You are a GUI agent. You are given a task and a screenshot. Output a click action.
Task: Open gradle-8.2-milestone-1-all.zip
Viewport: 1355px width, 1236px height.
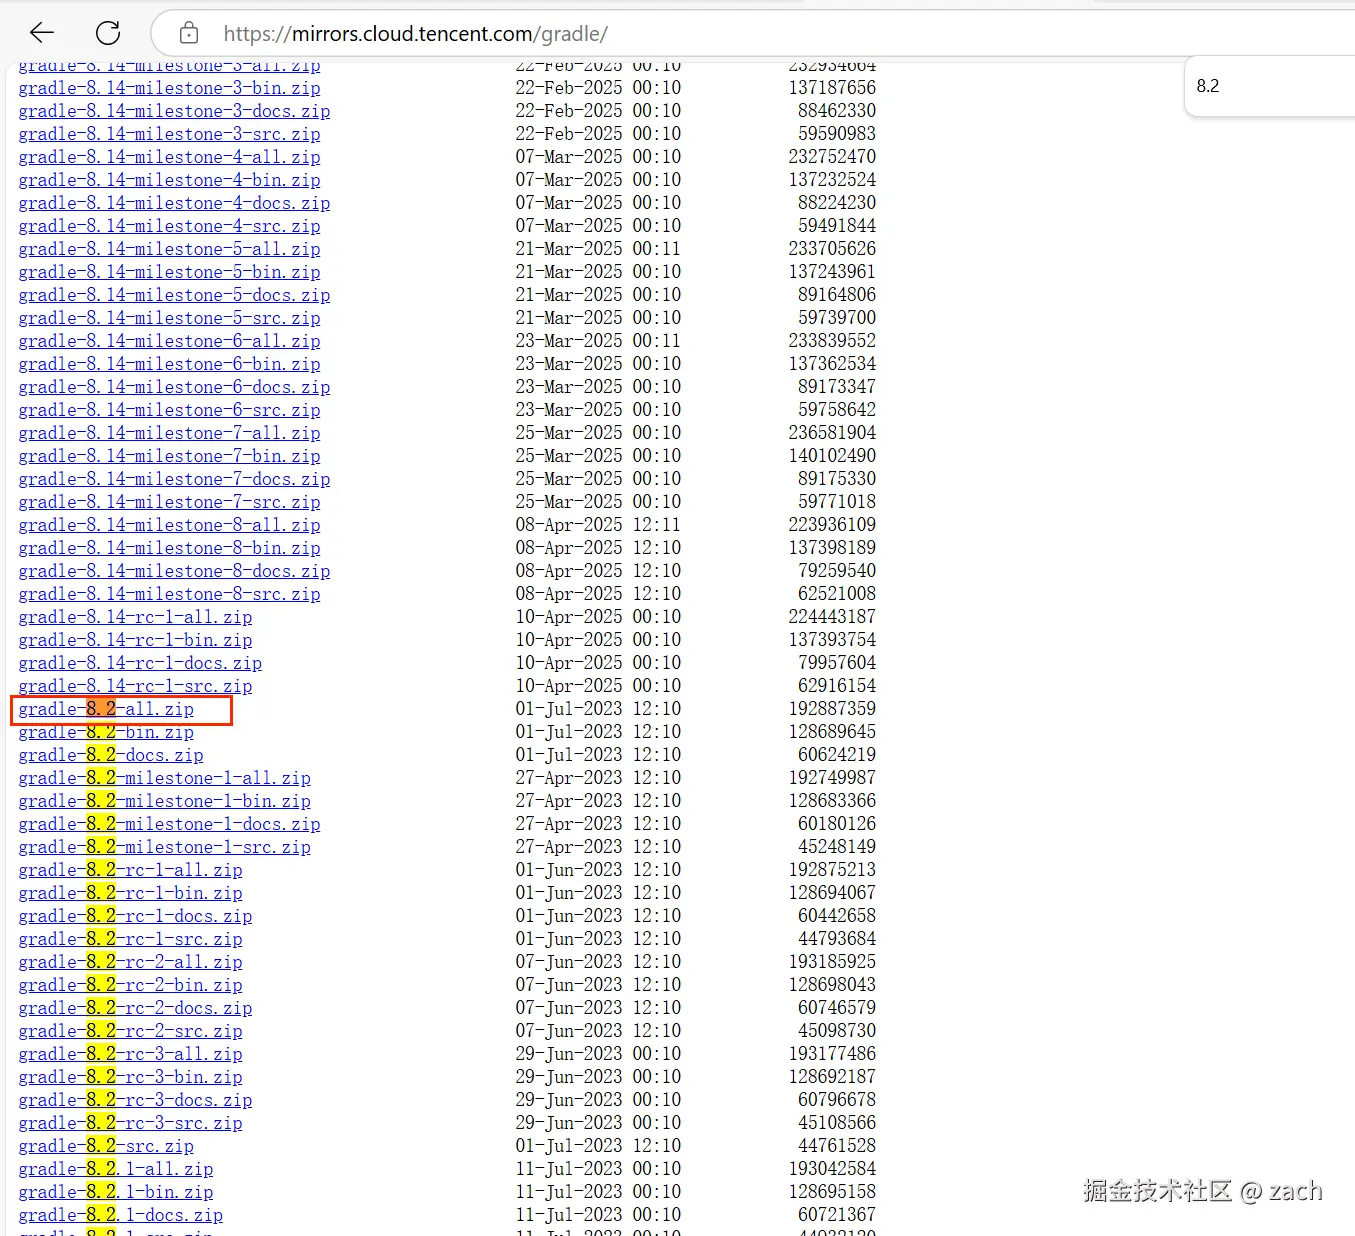165,778
